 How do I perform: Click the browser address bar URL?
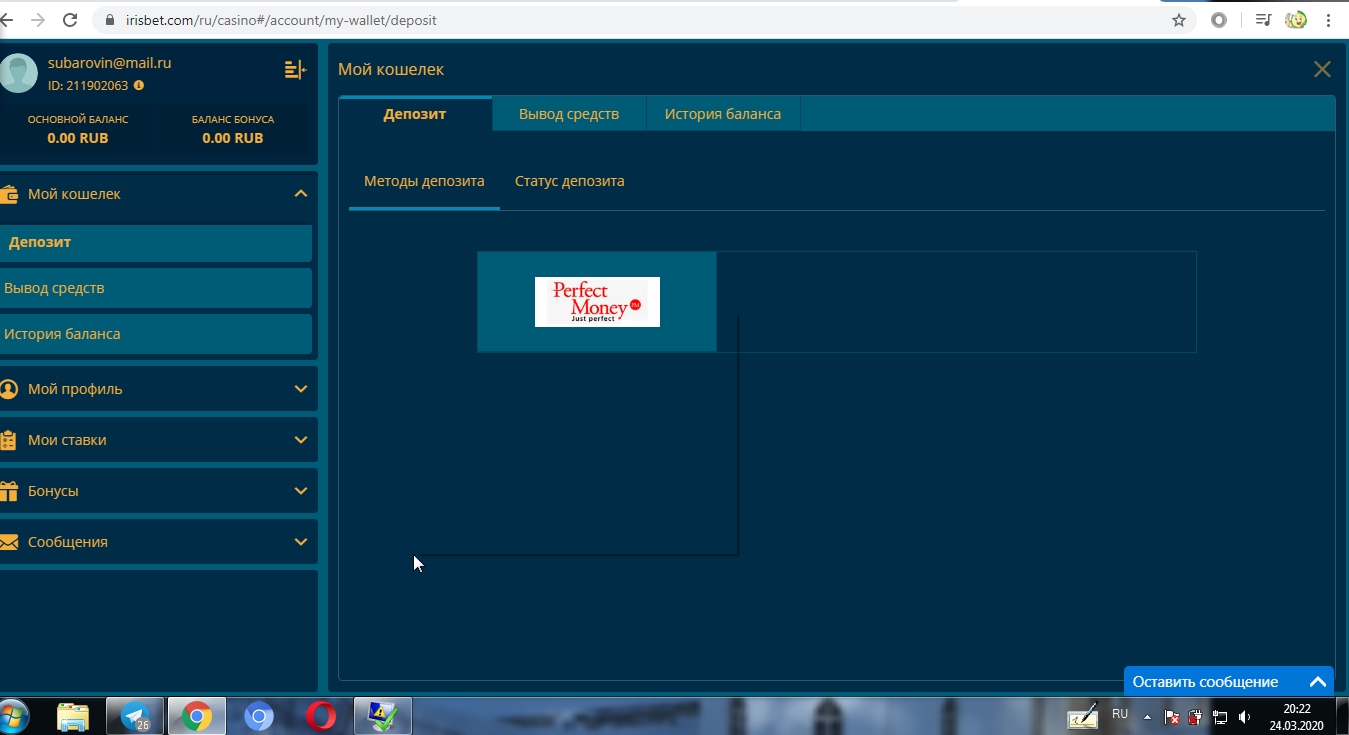tap(280, 20)
